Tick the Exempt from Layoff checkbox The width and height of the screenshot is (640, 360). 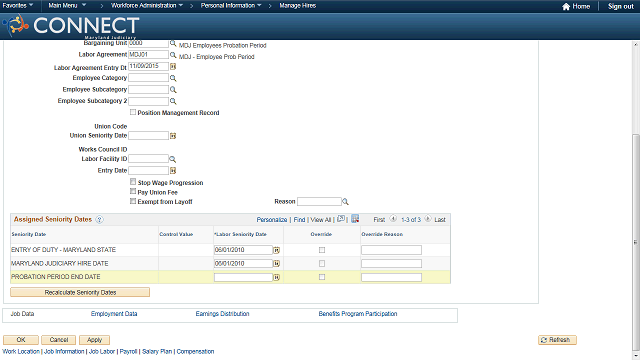click(133, 201)
